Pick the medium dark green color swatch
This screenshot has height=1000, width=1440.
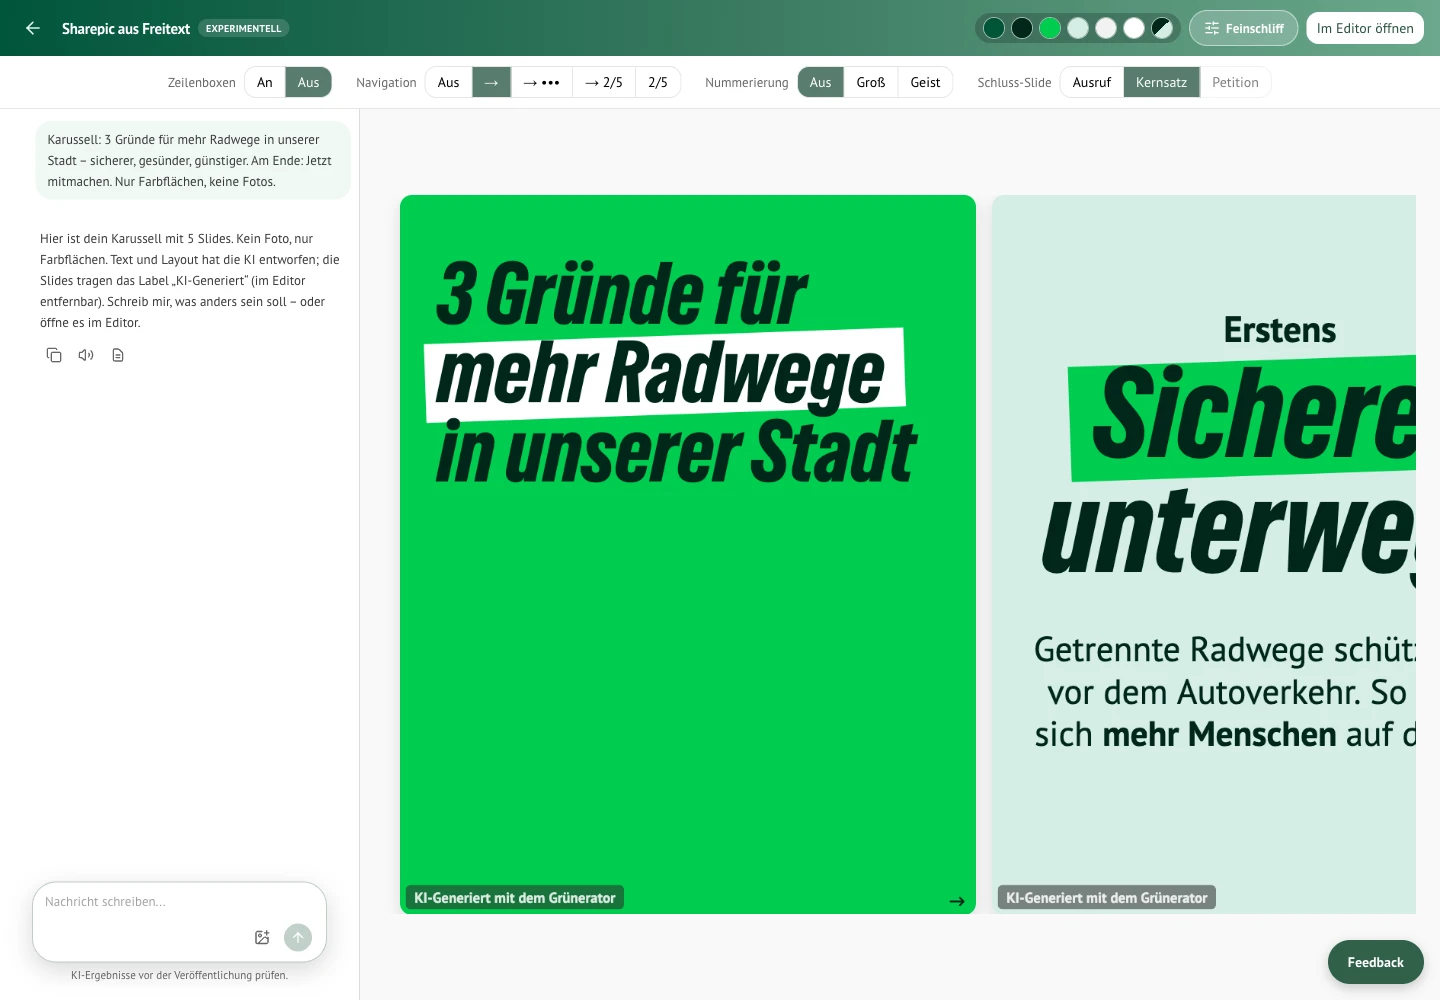[x=994, y=28]
